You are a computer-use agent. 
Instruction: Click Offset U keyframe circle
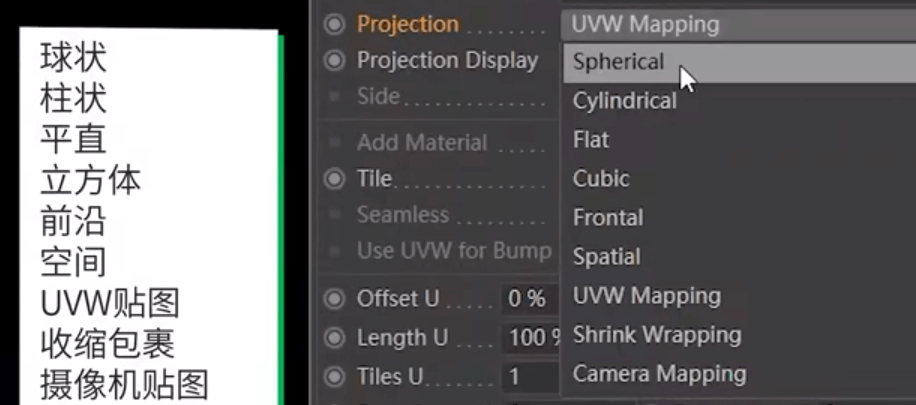(x=334, y=299)
